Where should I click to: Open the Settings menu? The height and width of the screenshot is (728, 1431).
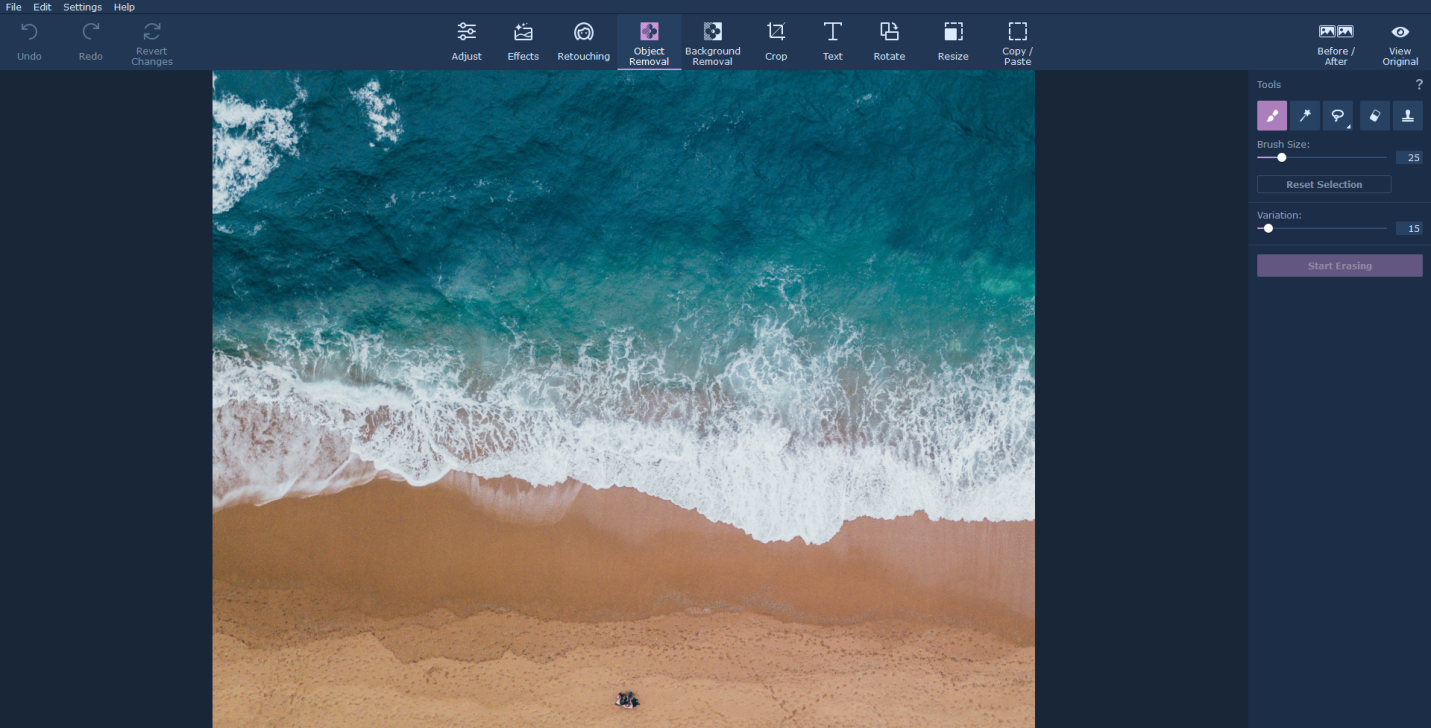(x=82, y=7)
